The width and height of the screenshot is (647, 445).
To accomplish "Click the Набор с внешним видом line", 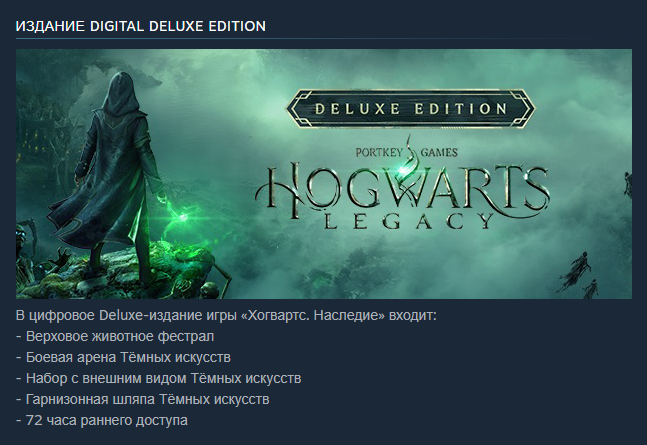I will point(158,379).
